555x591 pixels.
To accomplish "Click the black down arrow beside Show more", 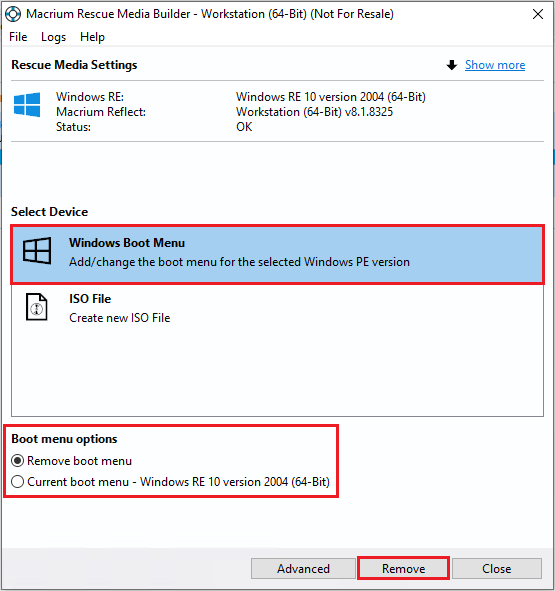I will pos(452,65).
